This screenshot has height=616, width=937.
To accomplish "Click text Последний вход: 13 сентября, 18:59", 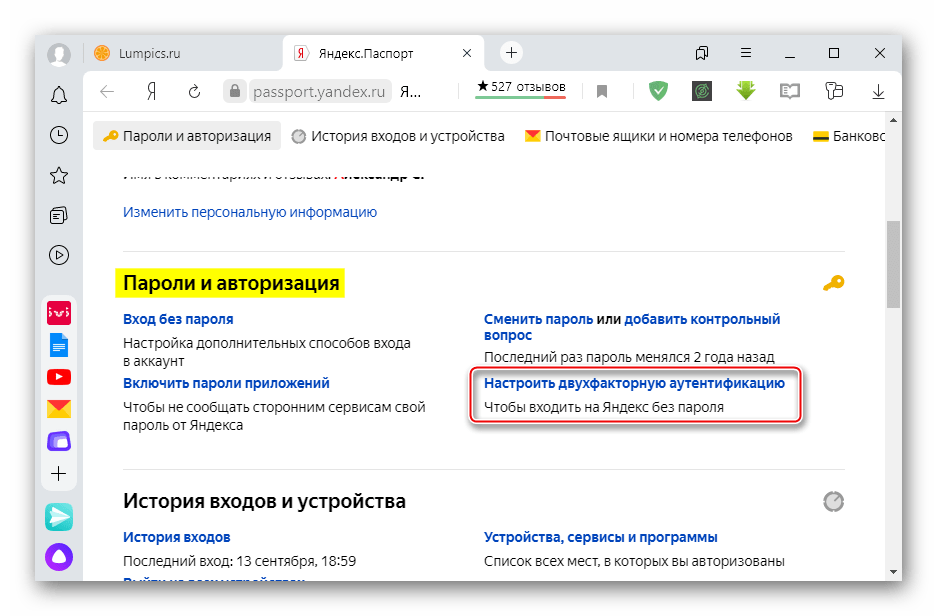I will click(240, 561).
